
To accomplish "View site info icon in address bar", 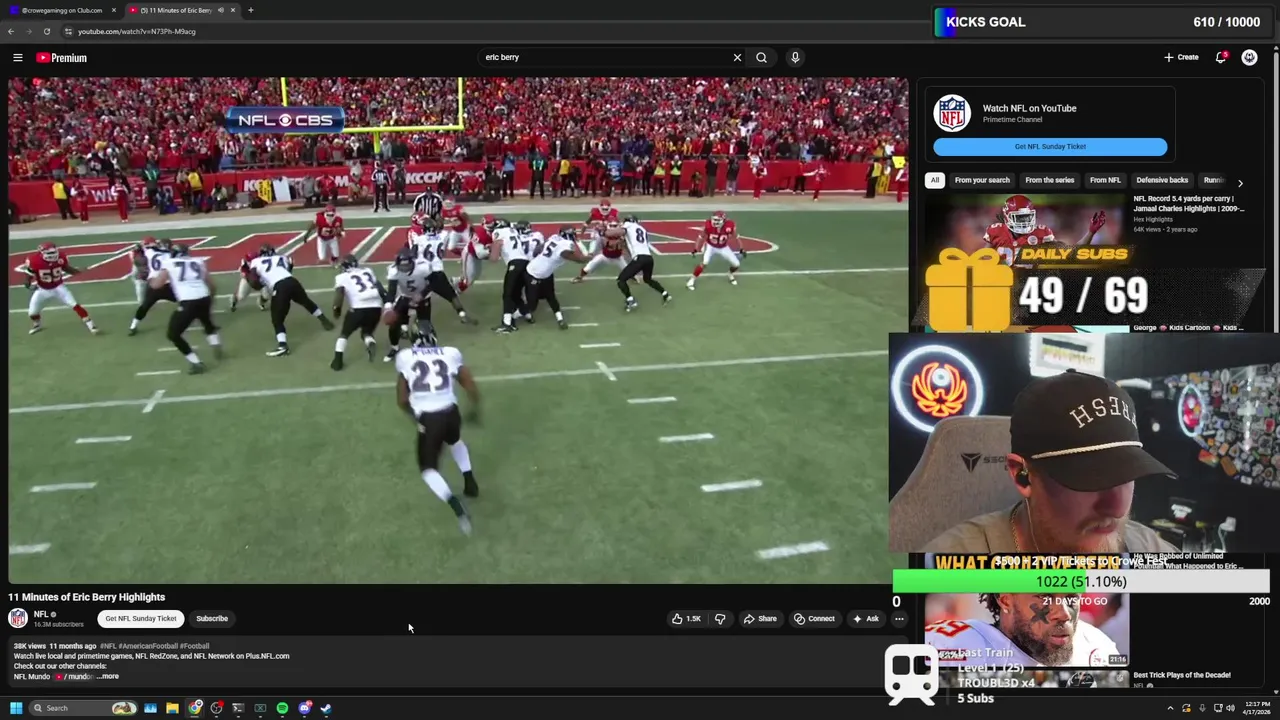I will (x=68, y=31).
